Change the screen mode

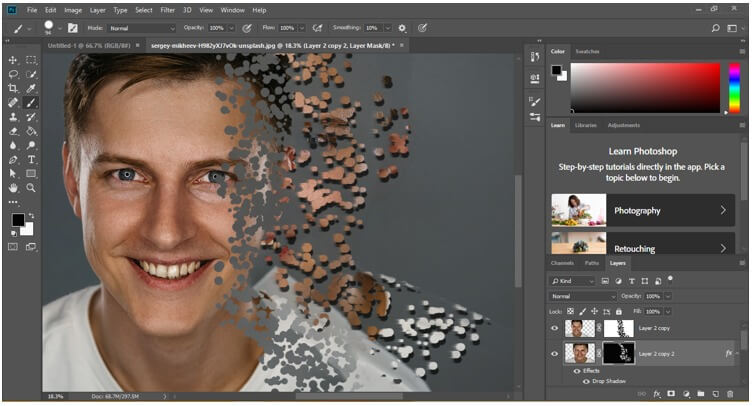[31, 247]
